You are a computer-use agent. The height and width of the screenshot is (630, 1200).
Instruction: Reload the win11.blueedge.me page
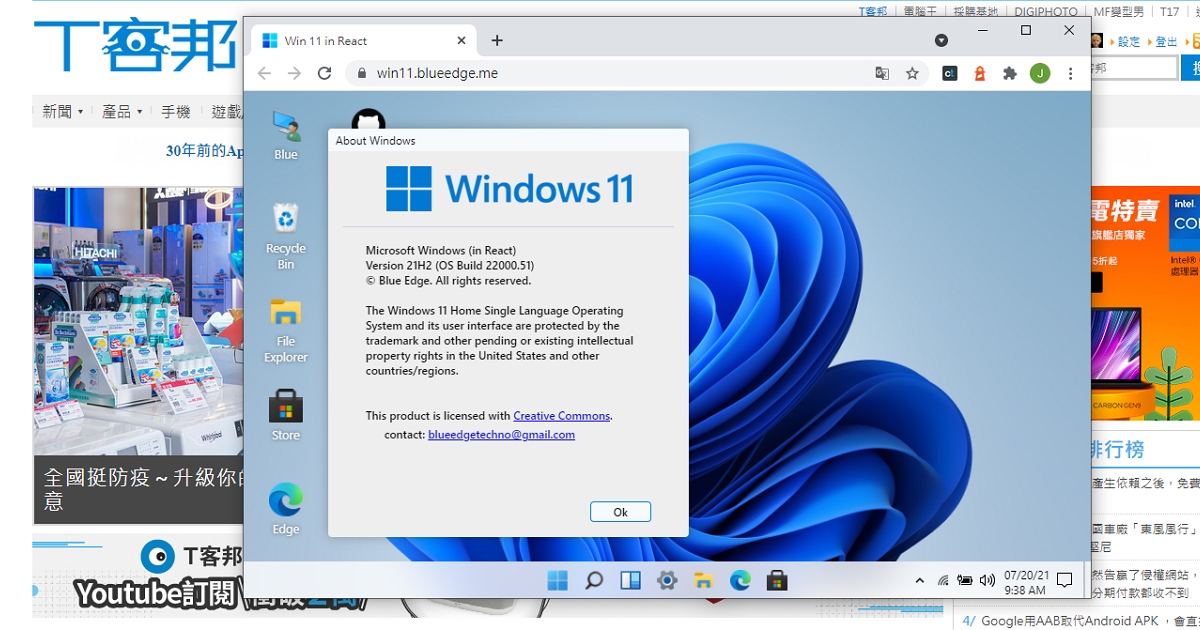324,73
